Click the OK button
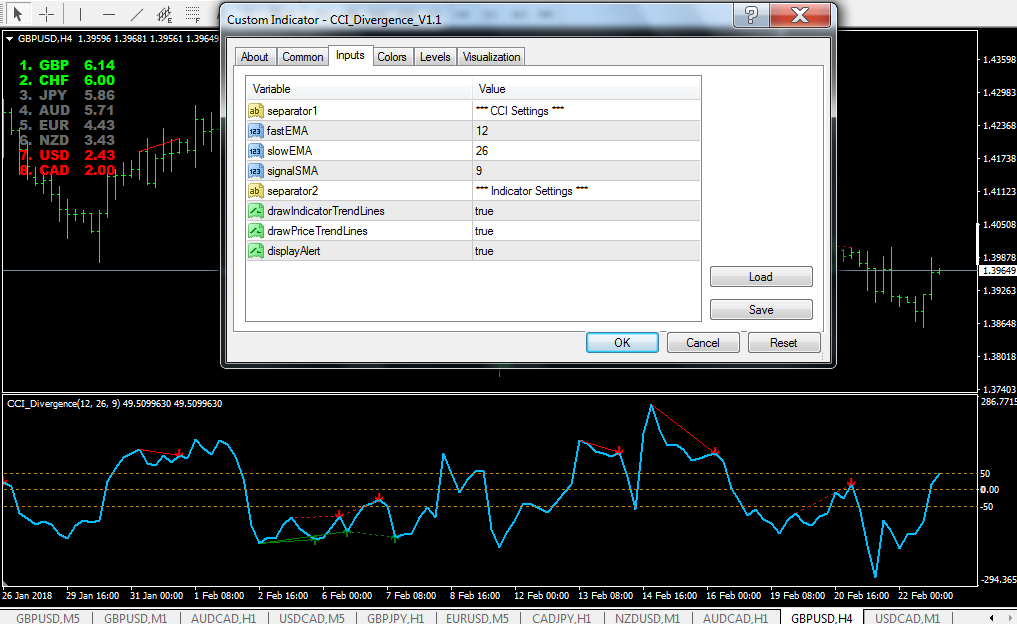The image size is (1017, 624). coord(622,342)
